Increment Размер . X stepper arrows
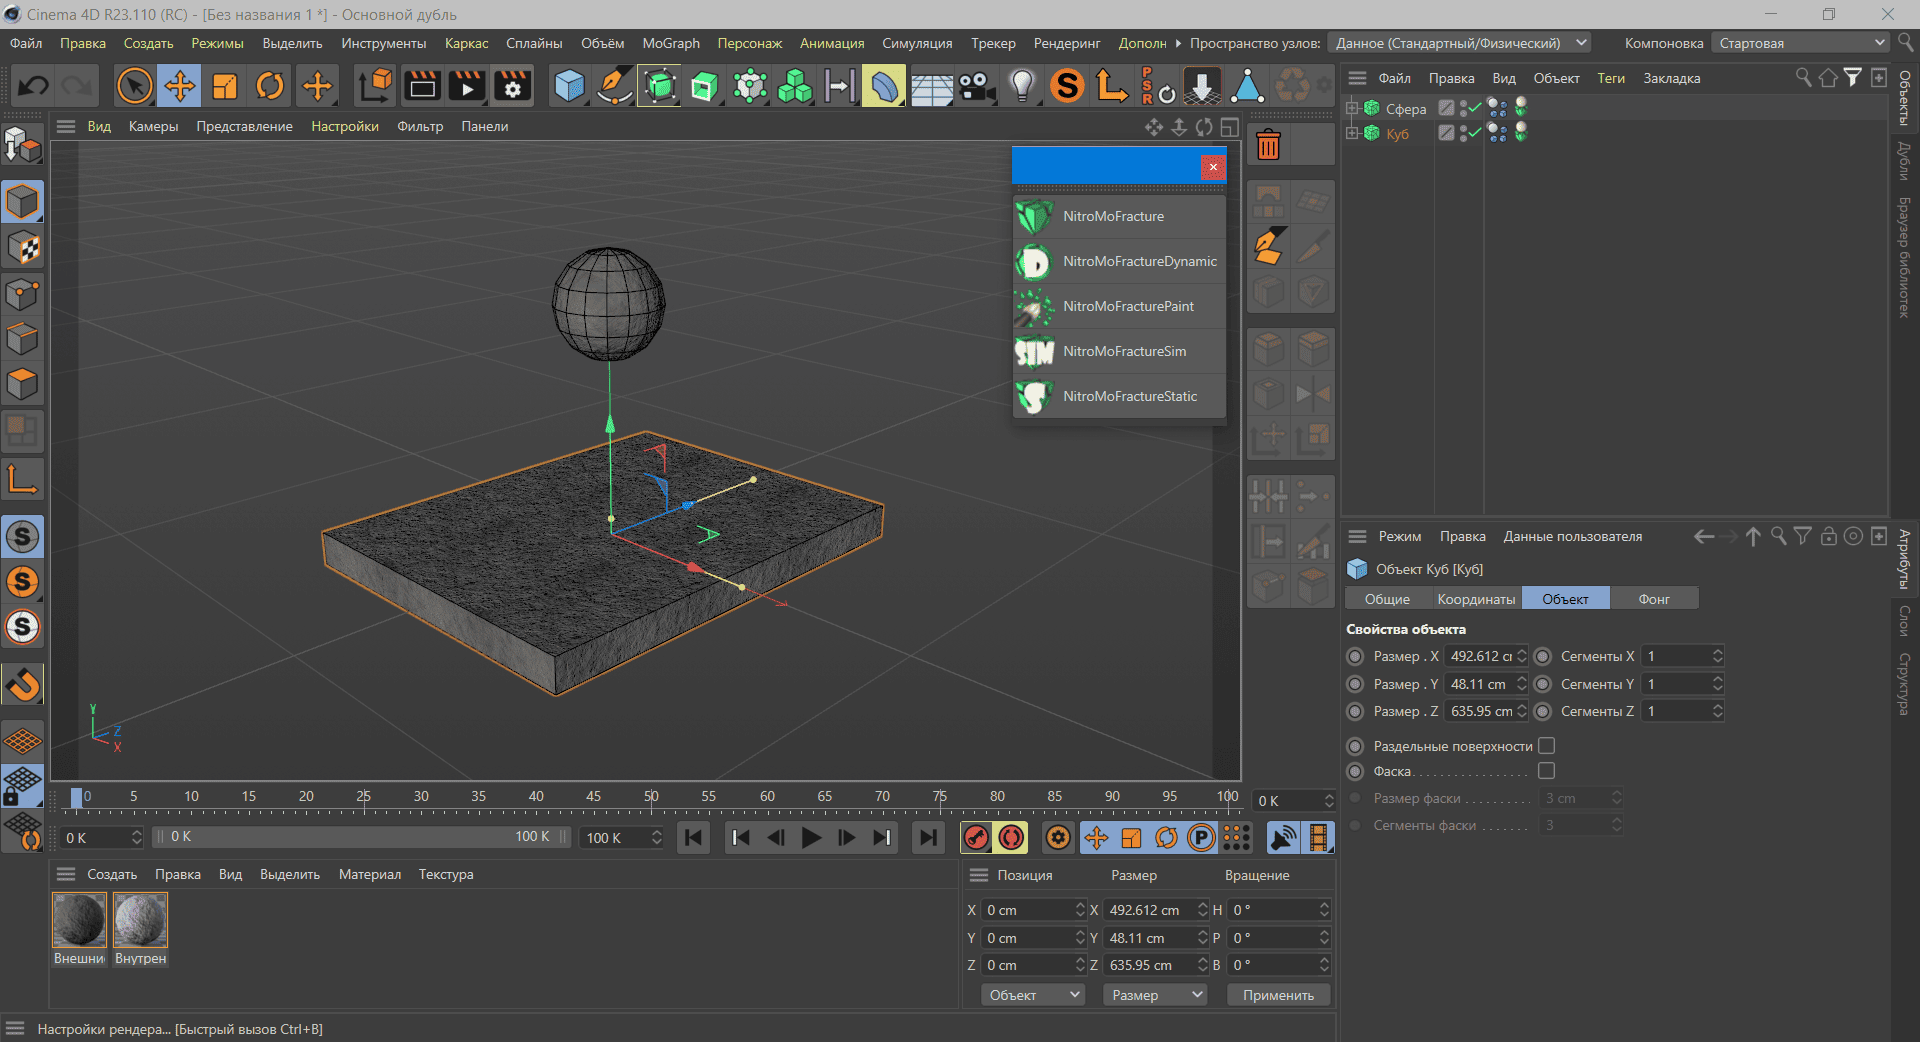 tap(1522, 656)
